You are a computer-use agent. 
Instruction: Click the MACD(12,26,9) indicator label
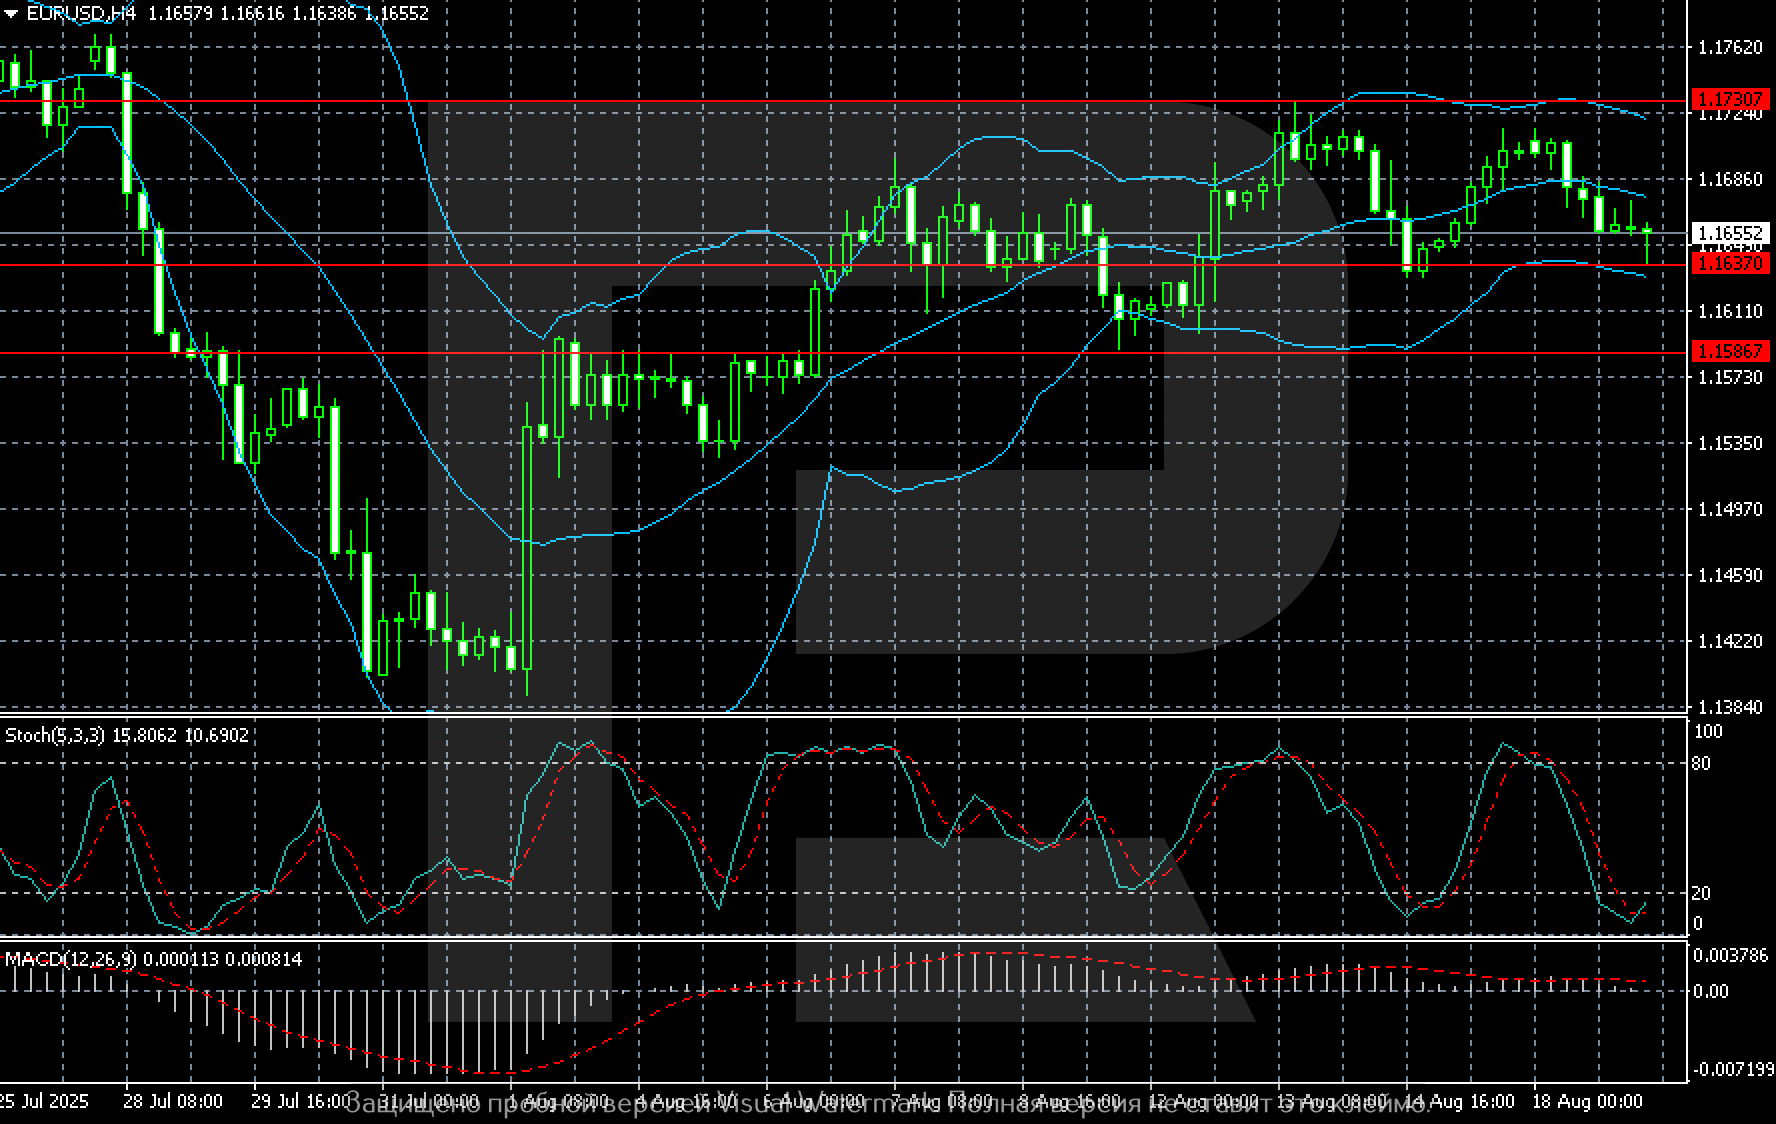click(70, 959)
